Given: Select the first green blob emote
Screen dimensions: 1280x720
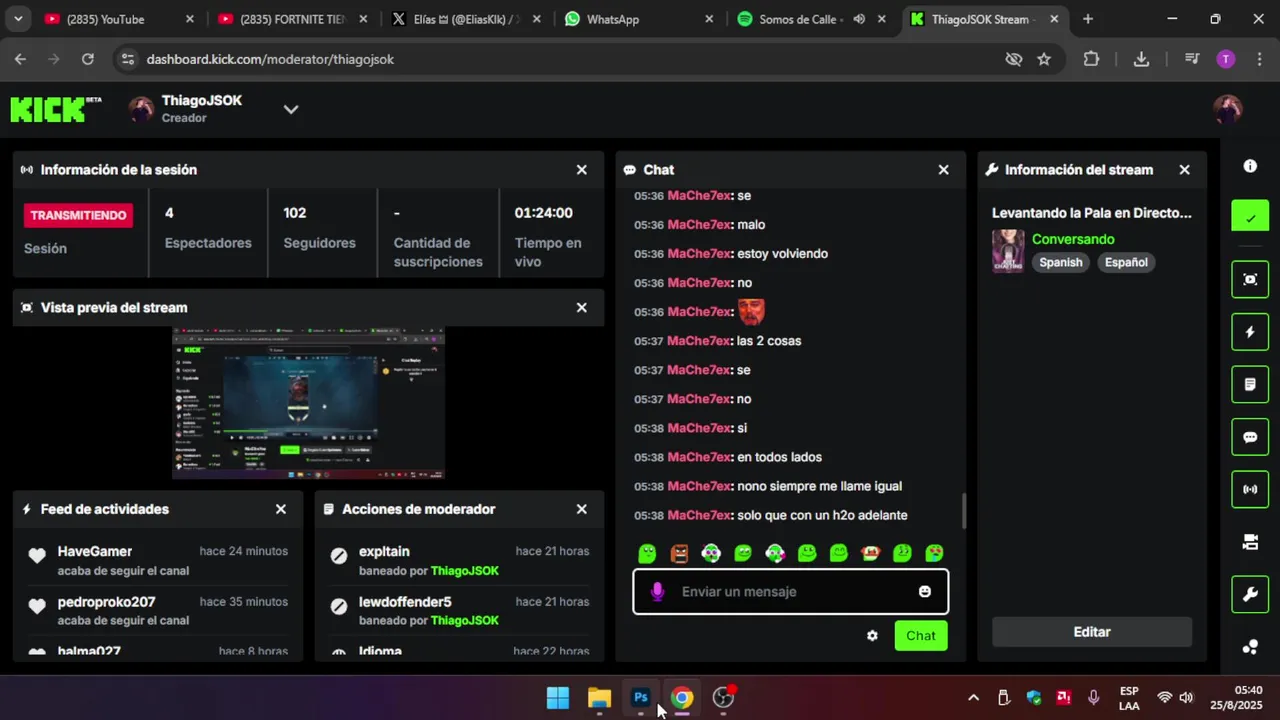Looking at the screenshot, I should click(x=647, y=553).
